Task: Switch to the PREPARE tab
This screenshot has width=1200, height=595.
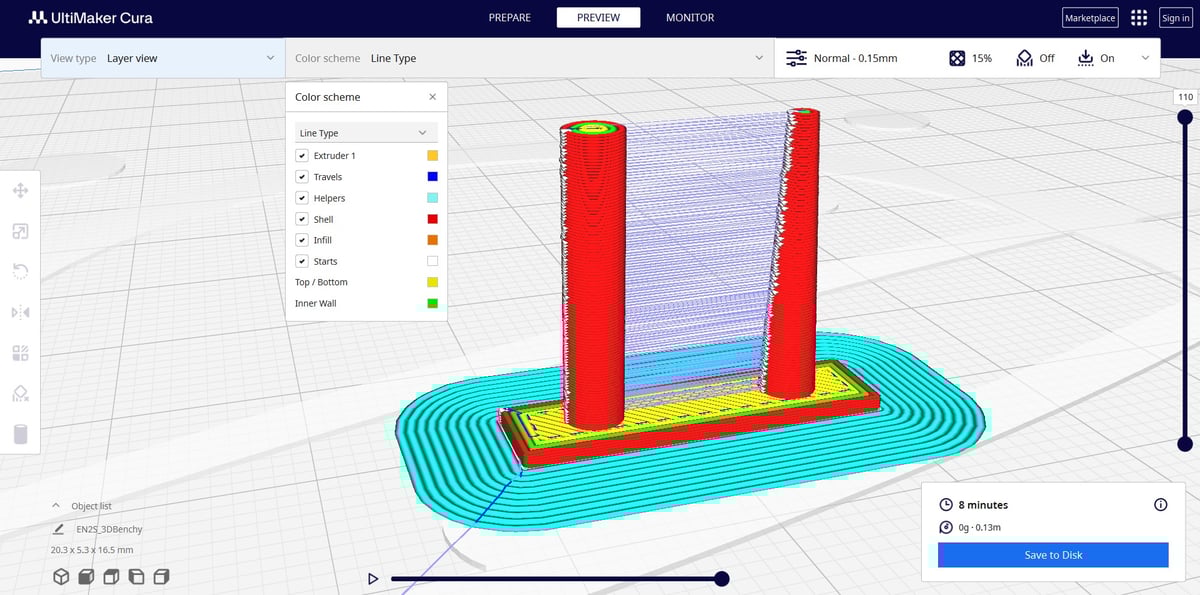Action: [x=509, y=18]
